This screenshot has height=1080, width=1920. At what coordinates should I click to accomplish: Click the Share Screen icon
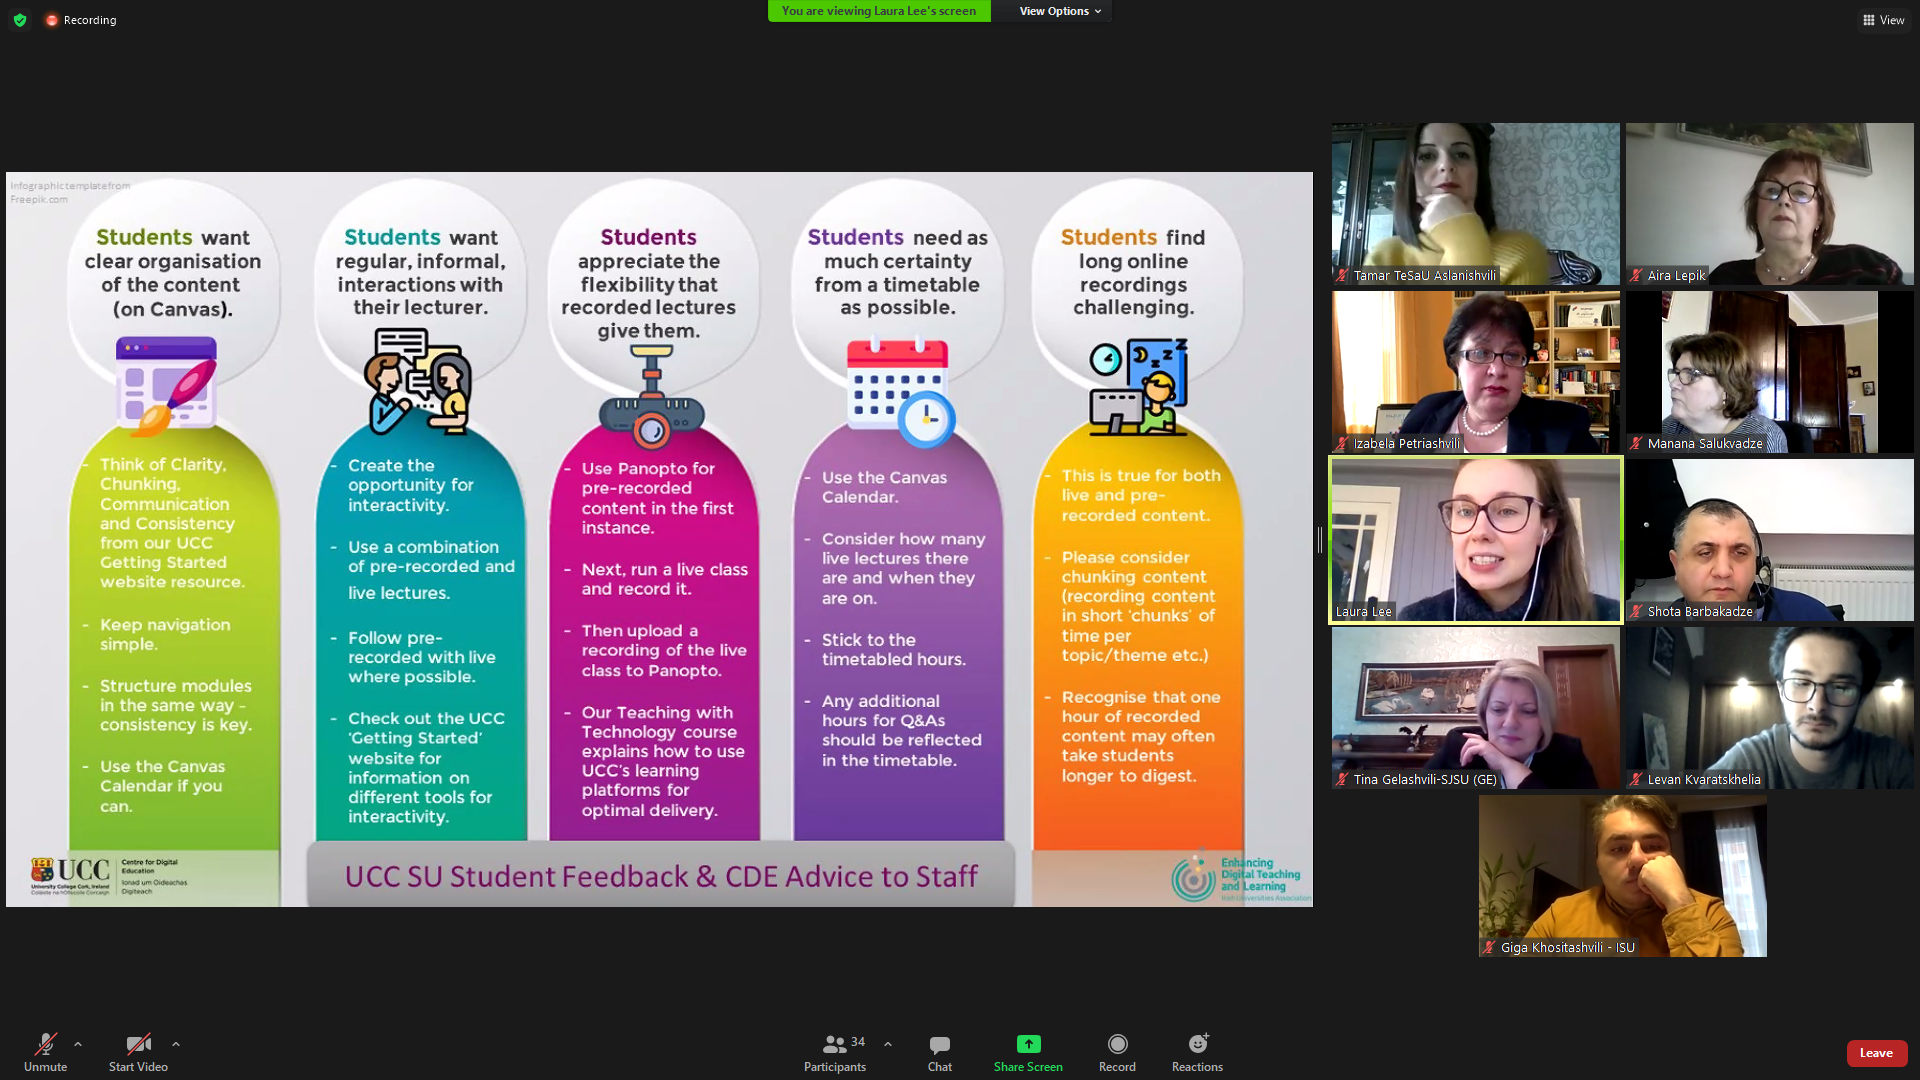(x=1028, y=1044)
